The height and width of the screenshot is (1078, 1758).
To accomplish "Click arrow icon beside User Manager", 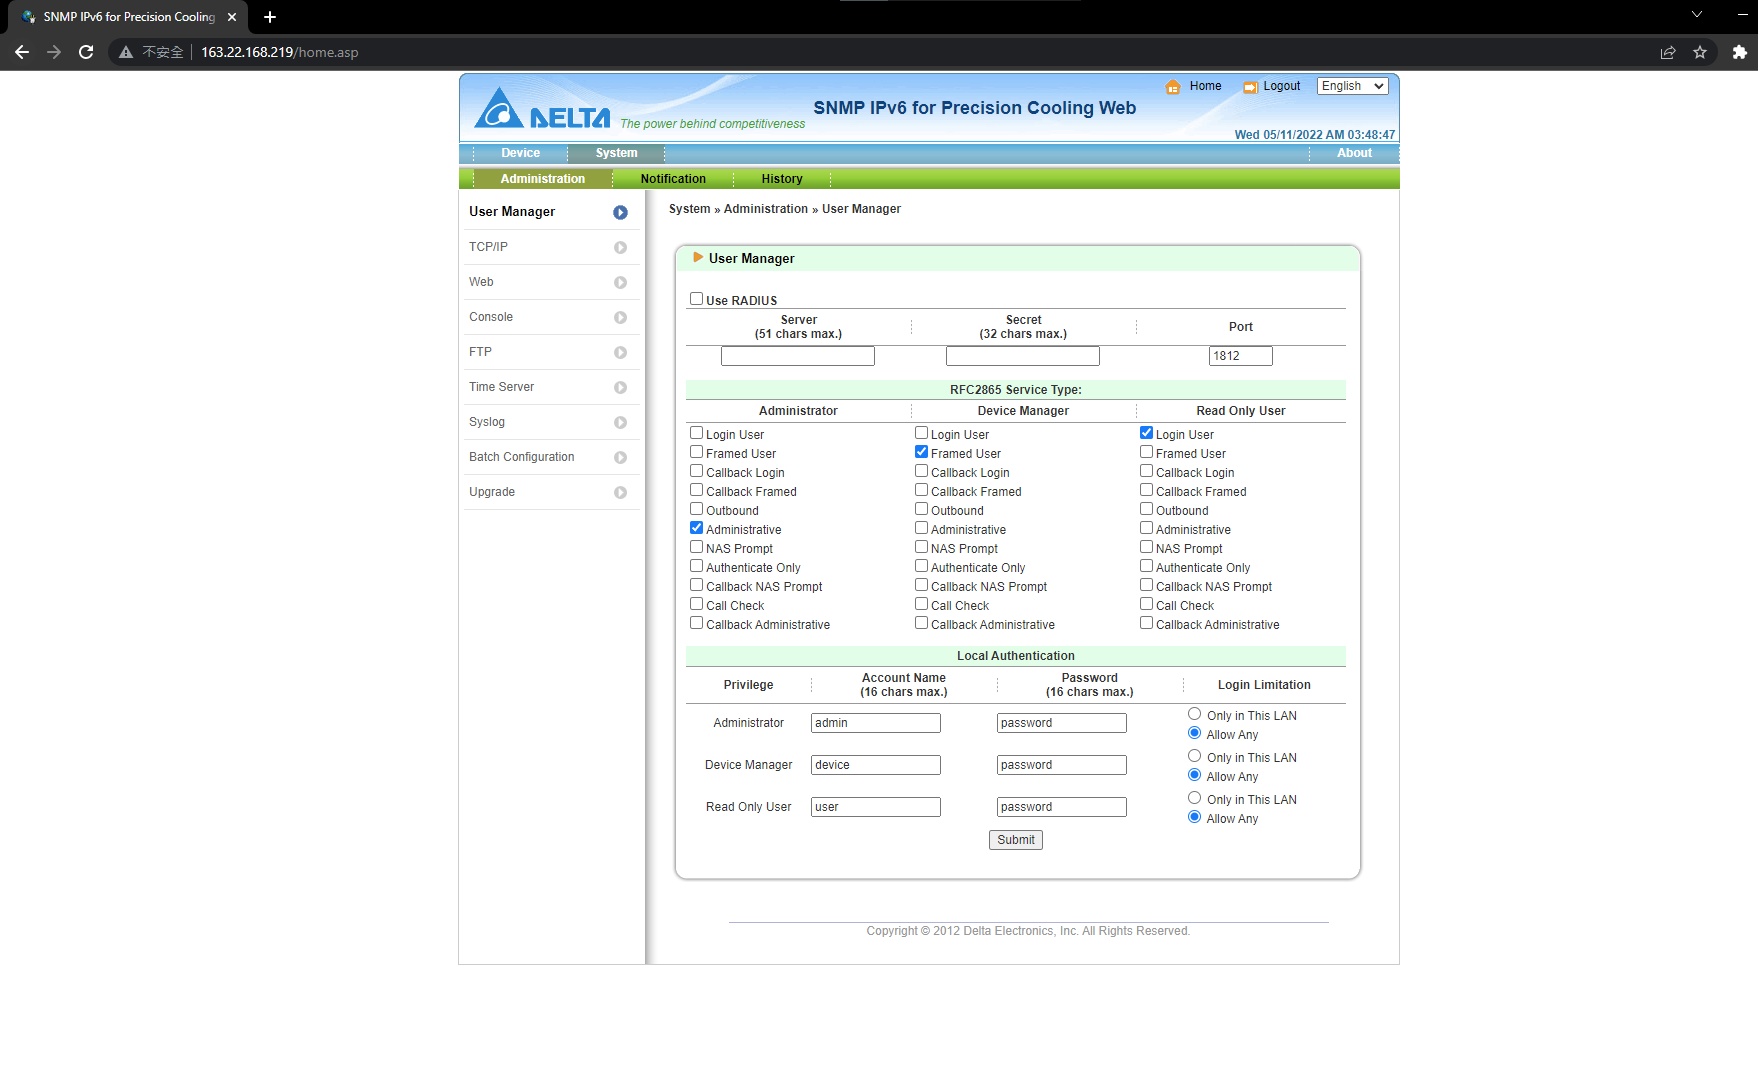I will (x=620, y=212).
